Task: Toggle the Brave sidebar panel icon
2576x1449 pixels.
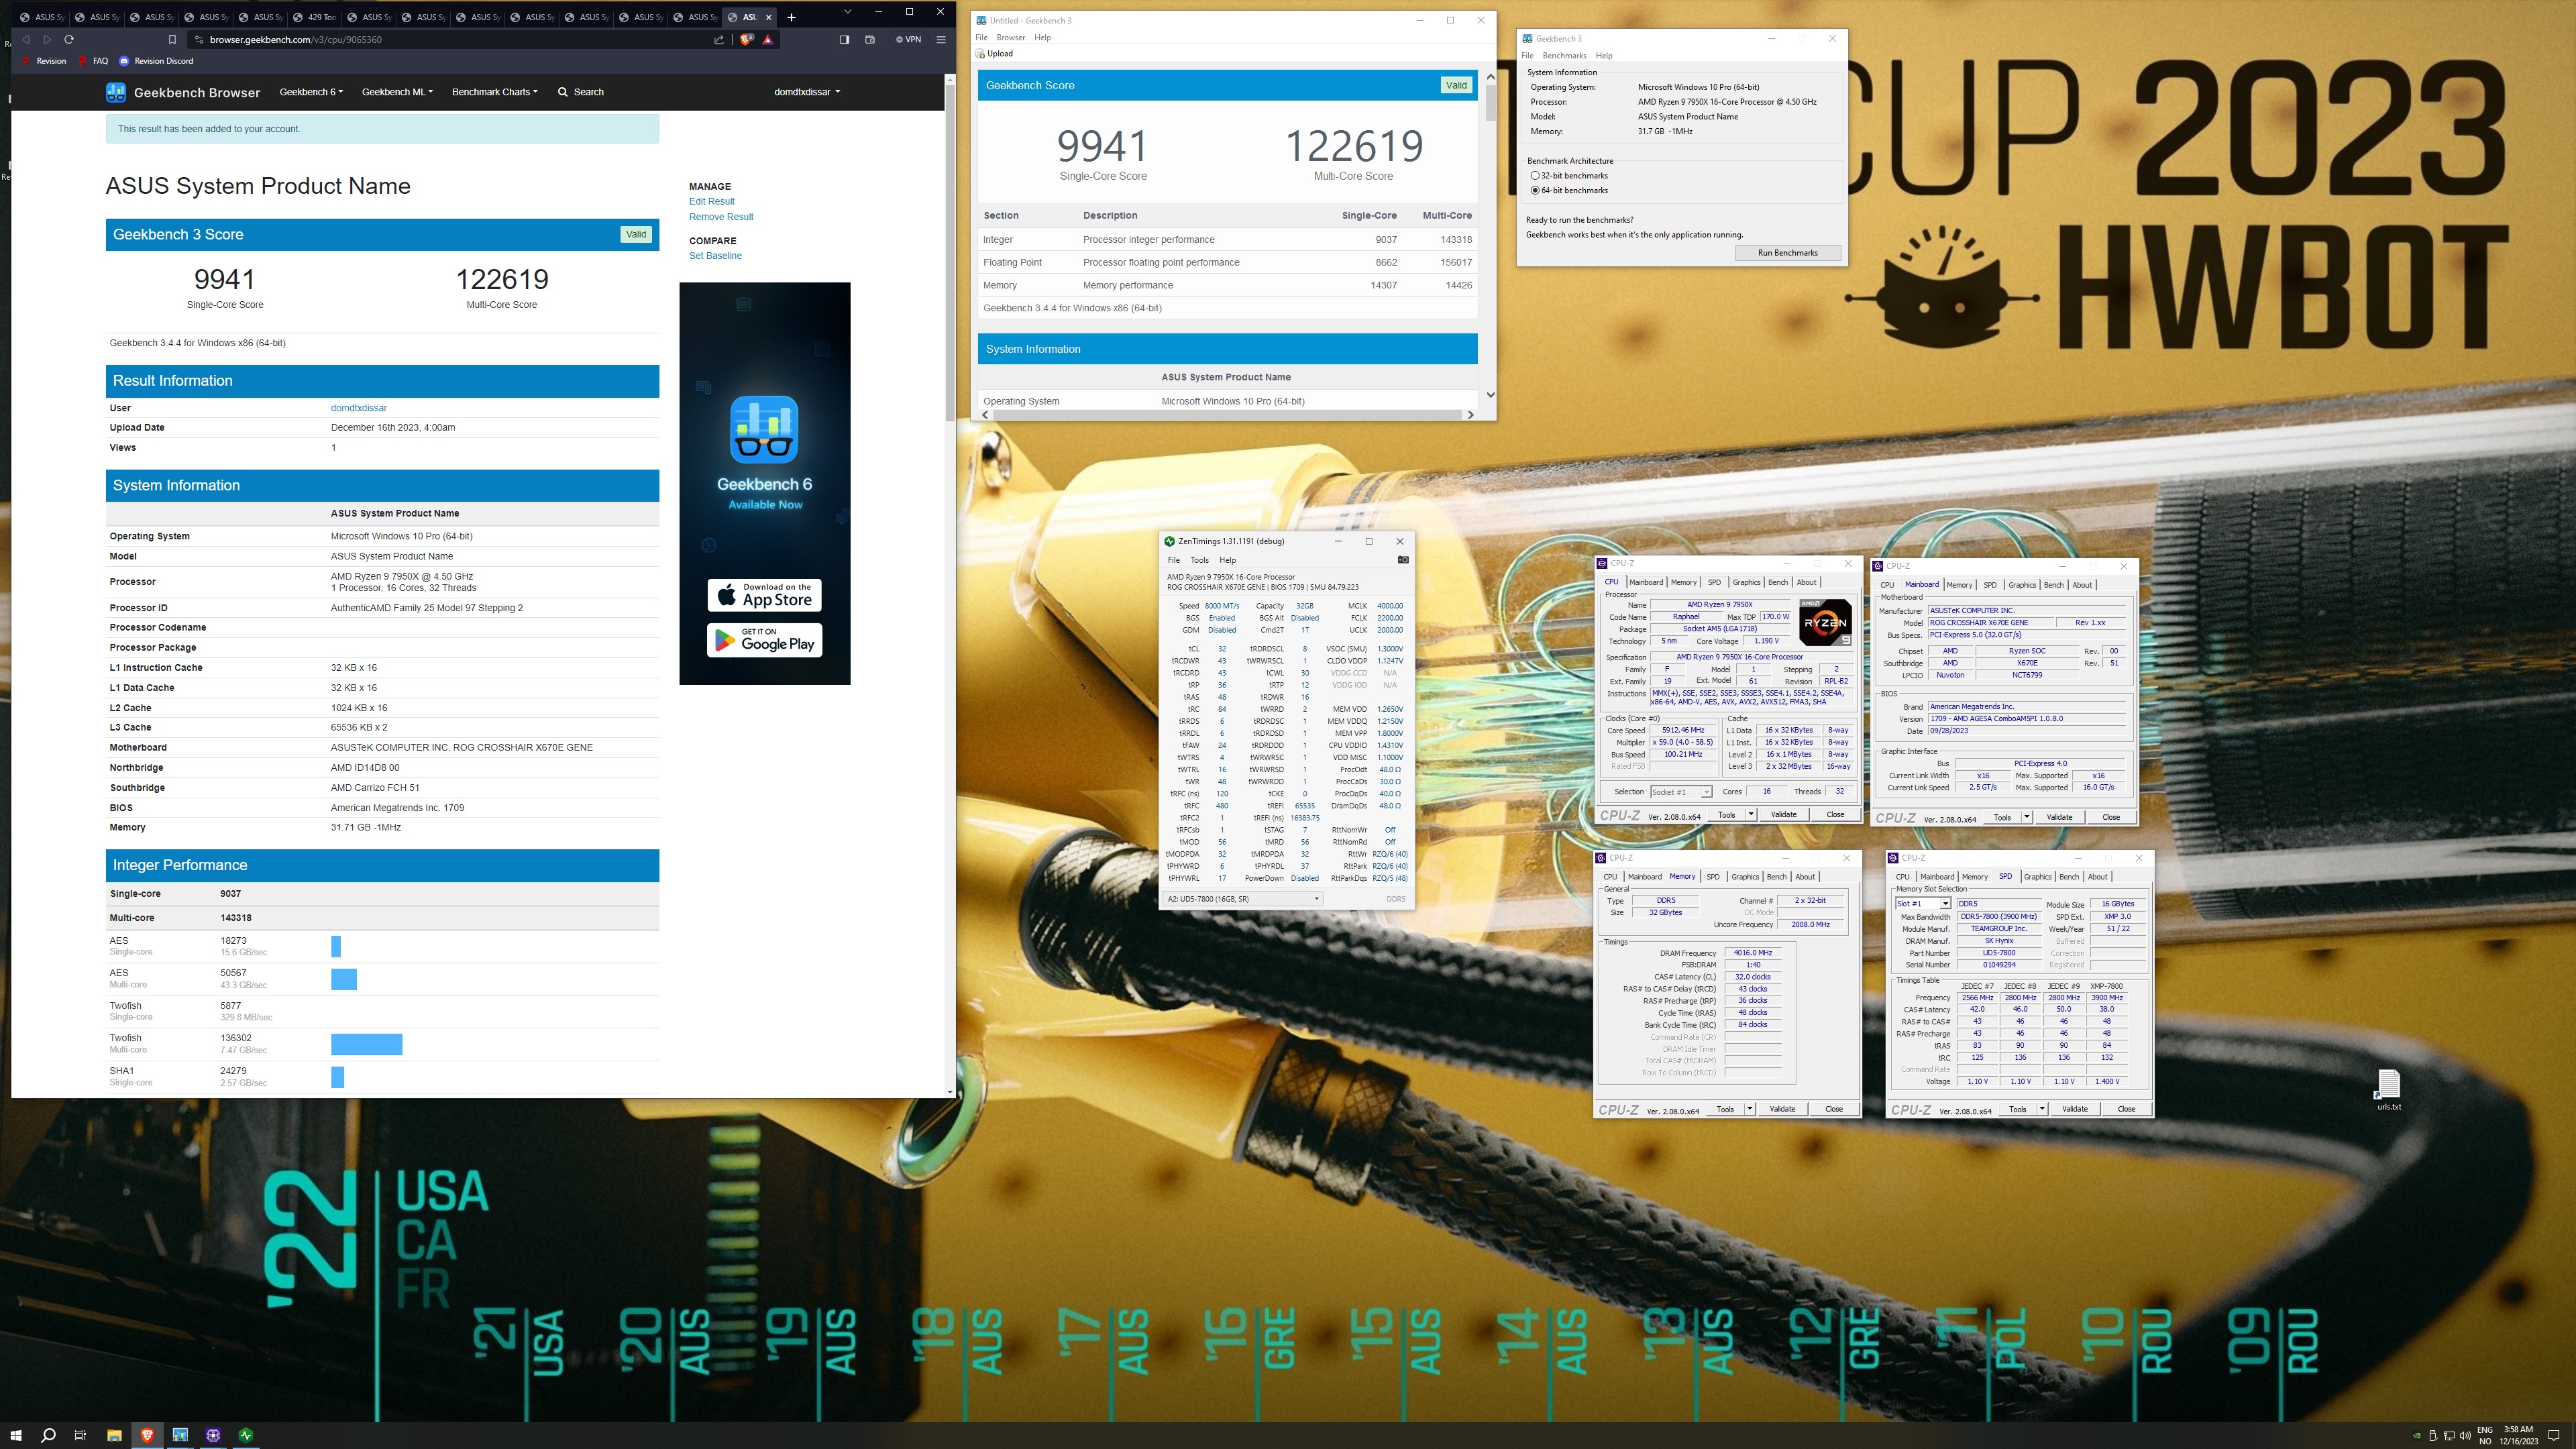Action: tap(844, 39)
